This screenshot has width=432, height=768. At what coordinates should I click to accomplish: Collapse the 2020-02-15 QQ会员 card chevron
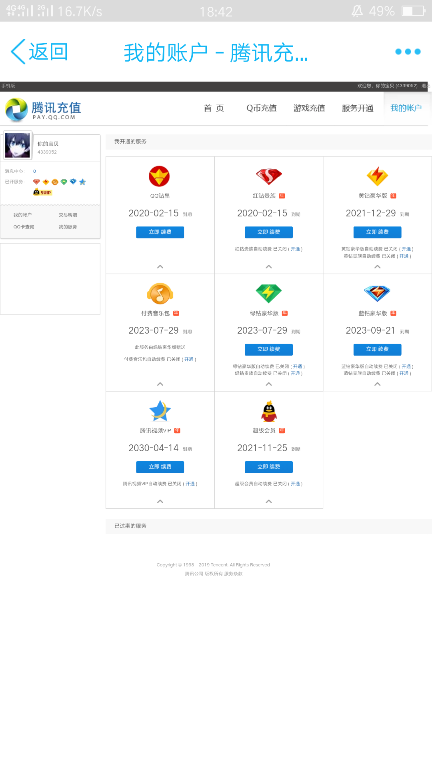(160, 266)
